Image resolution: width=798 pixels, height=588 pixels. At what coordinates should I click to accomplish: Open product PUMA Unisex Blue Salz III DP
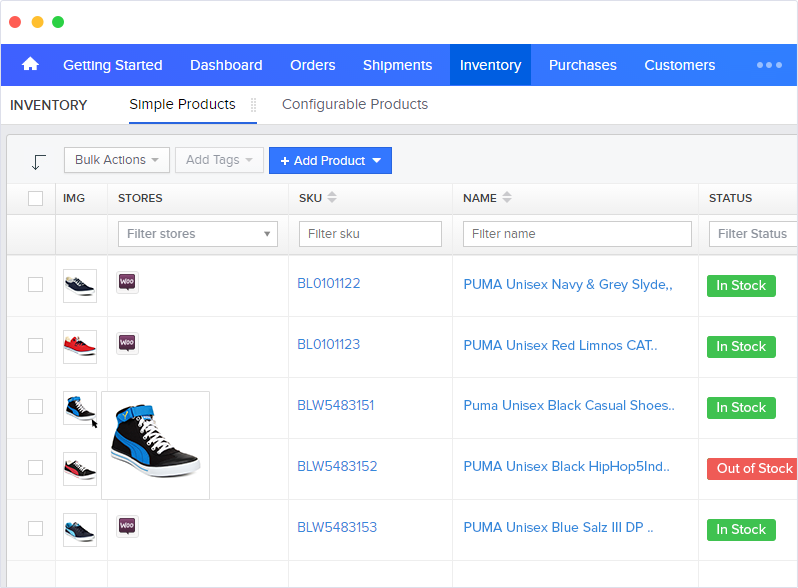[558, 527]
